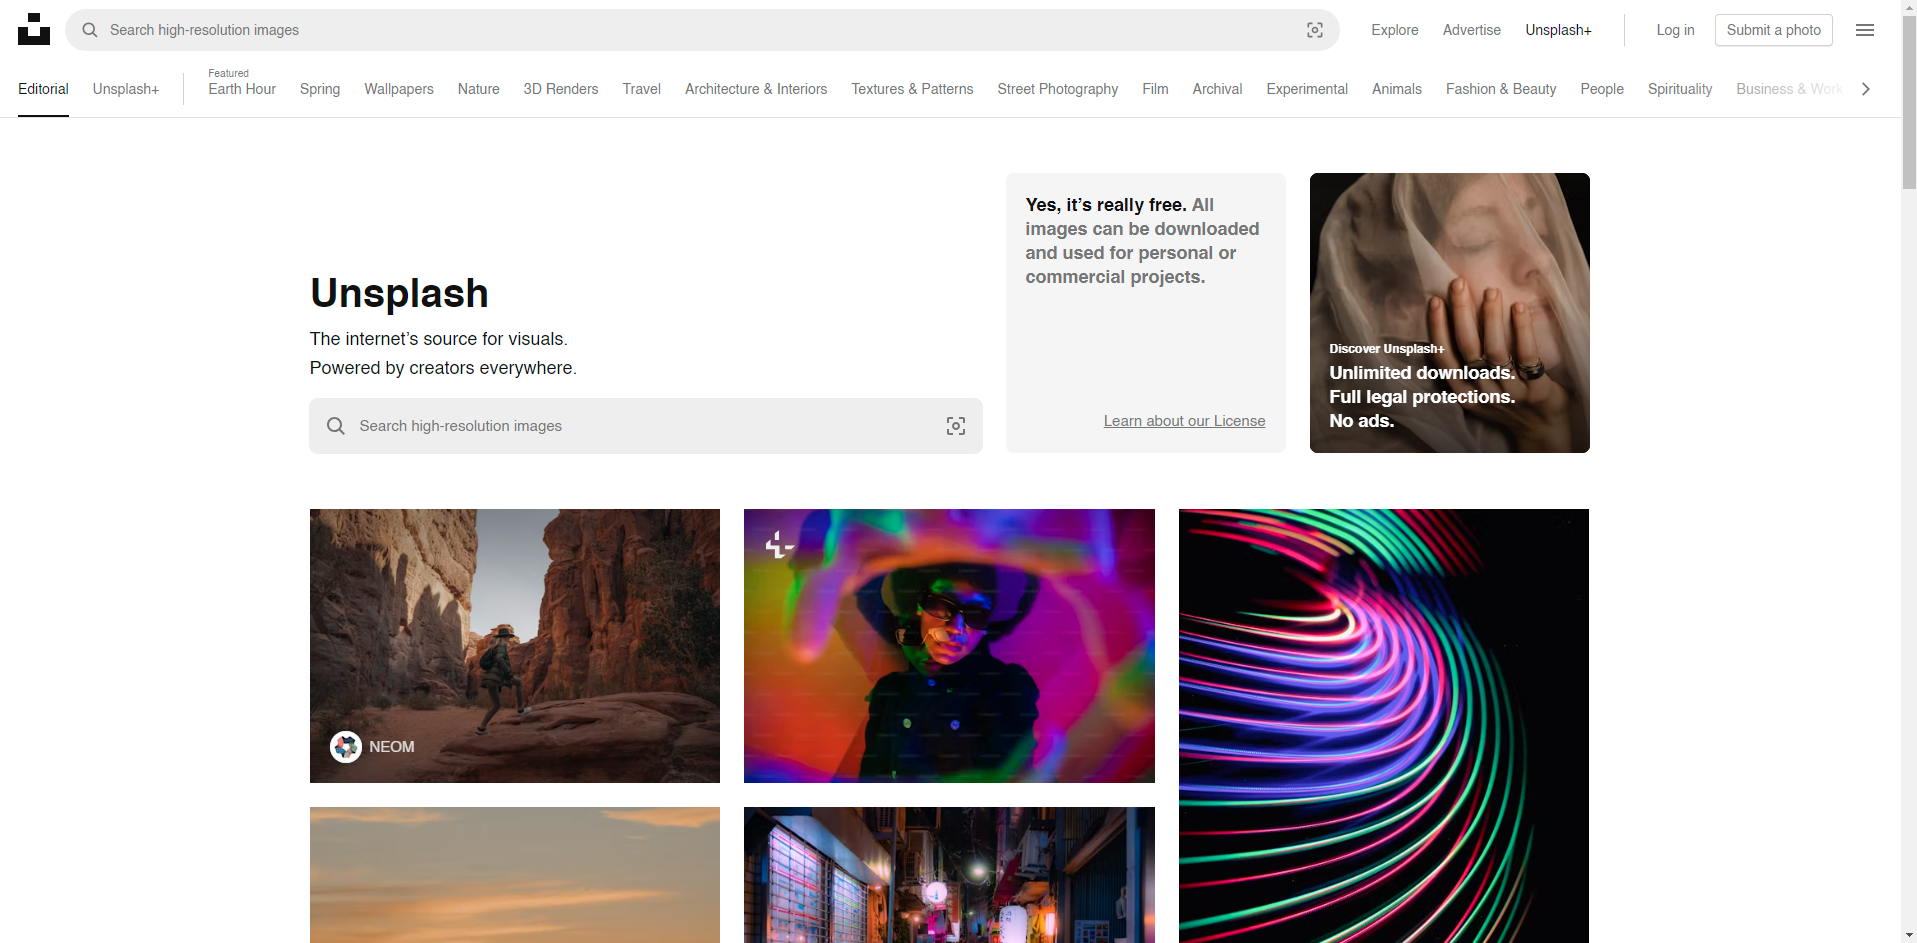Click Log in
This screenshot has width=1917, height=943.
1675,30
